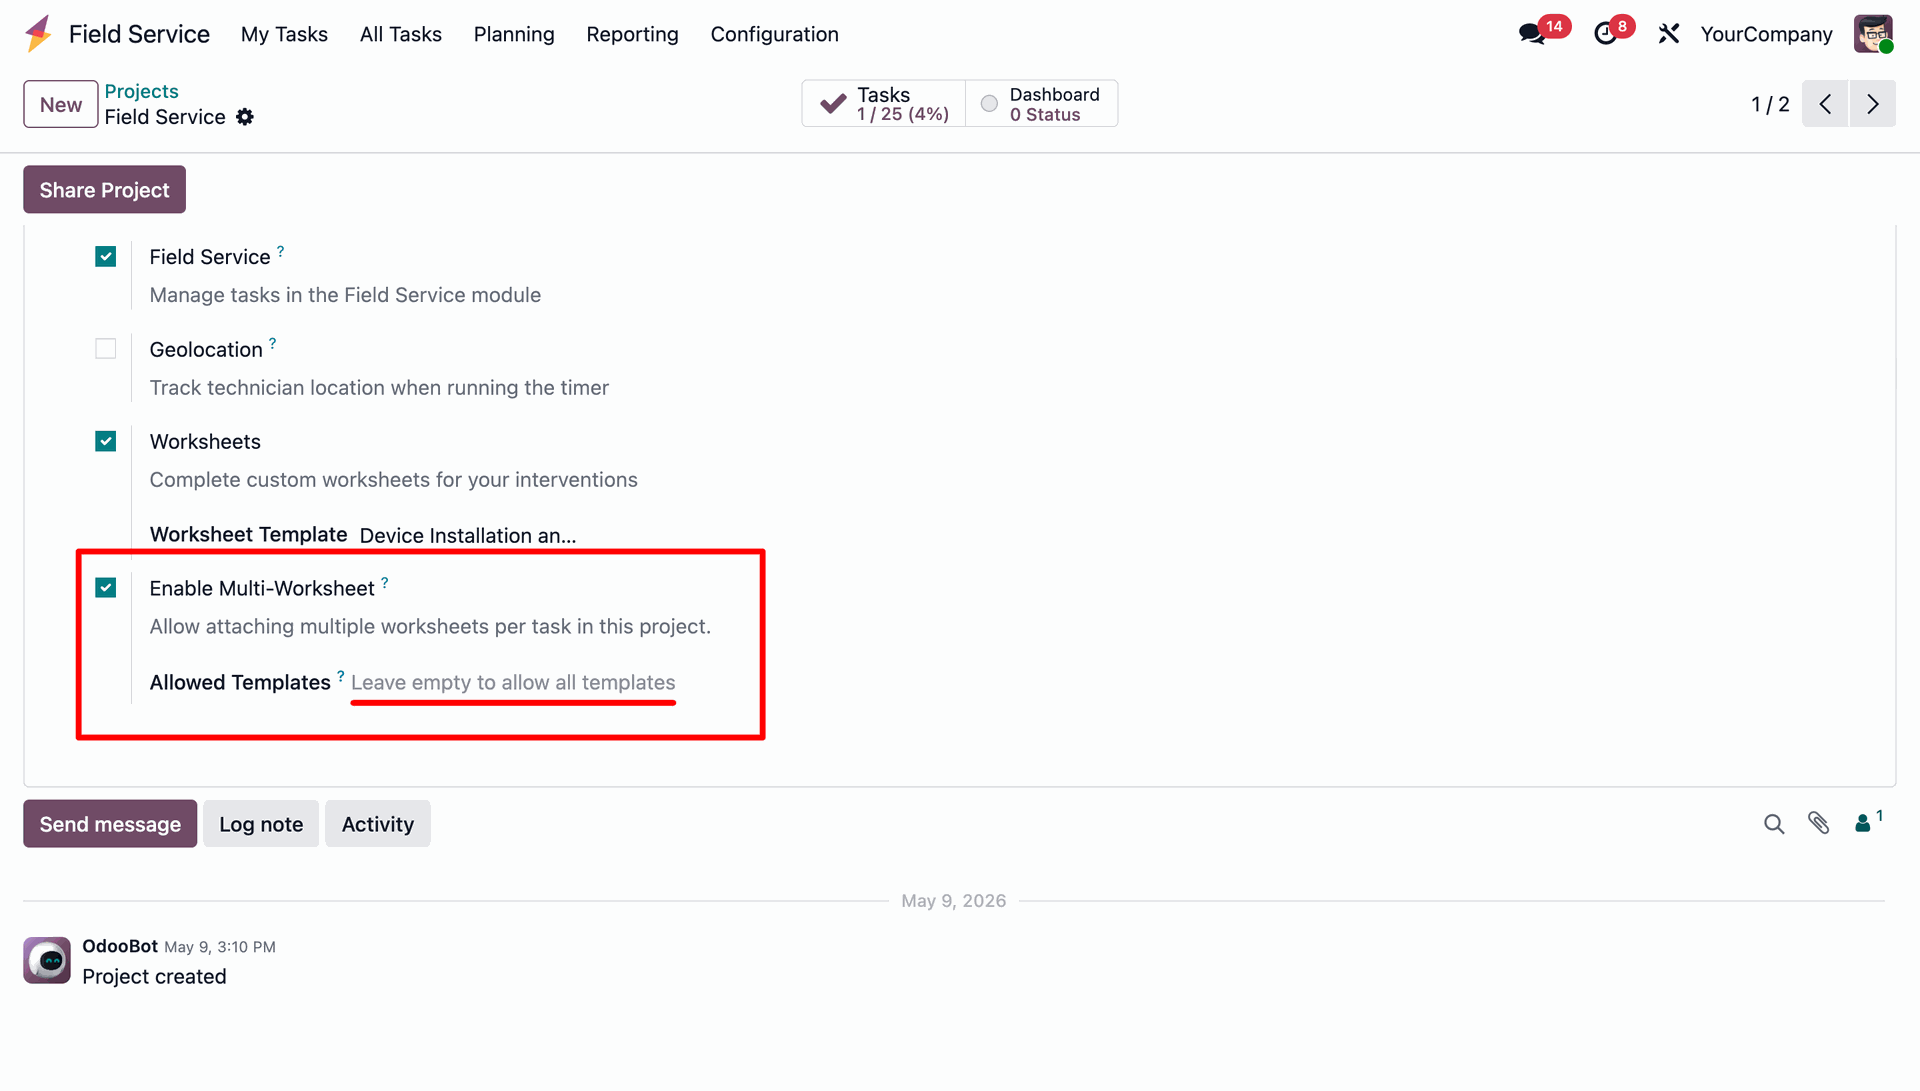Click the Field Service app logo icon
Image resolution: width=1920 pixels, height=1091 pixels.
(x=38, y=34)
